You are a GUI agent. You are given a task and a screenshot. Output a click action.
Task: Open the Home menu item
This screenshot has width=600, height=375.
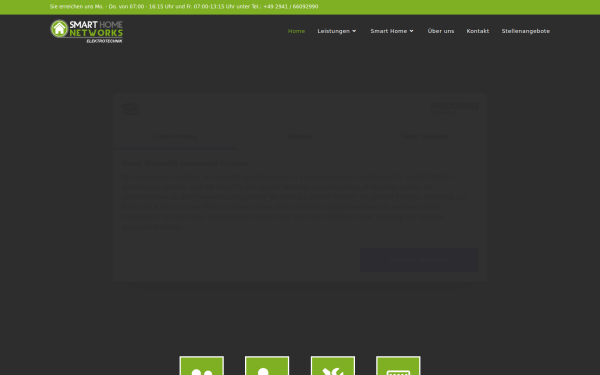[x=296, y=31]
